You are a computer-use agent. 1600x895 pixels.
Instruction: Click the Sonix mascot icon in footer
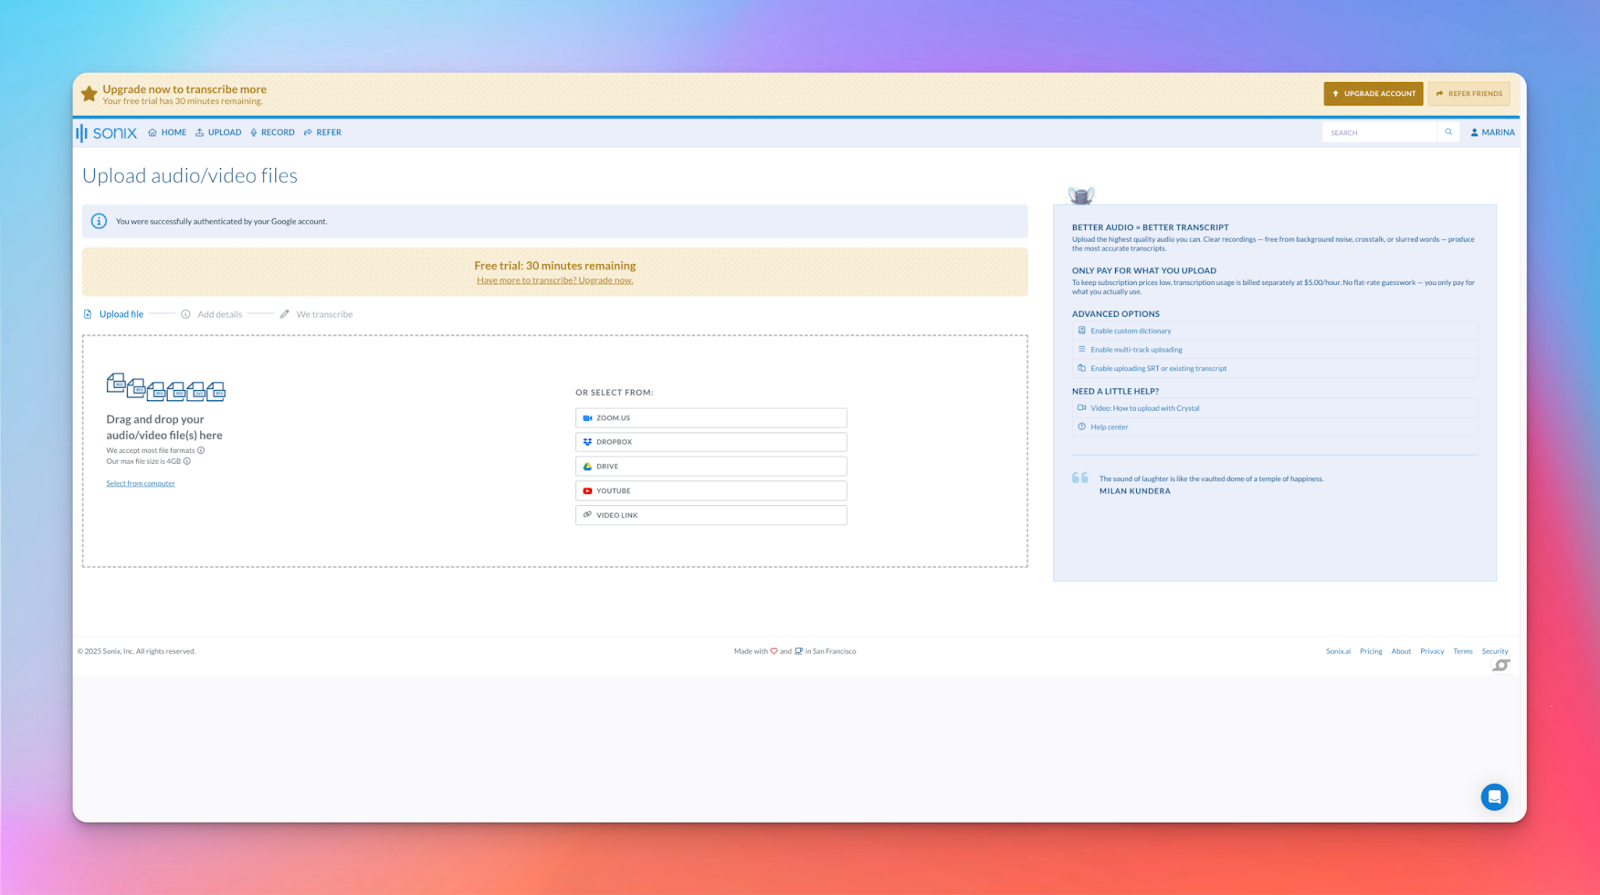point(1501,665)
